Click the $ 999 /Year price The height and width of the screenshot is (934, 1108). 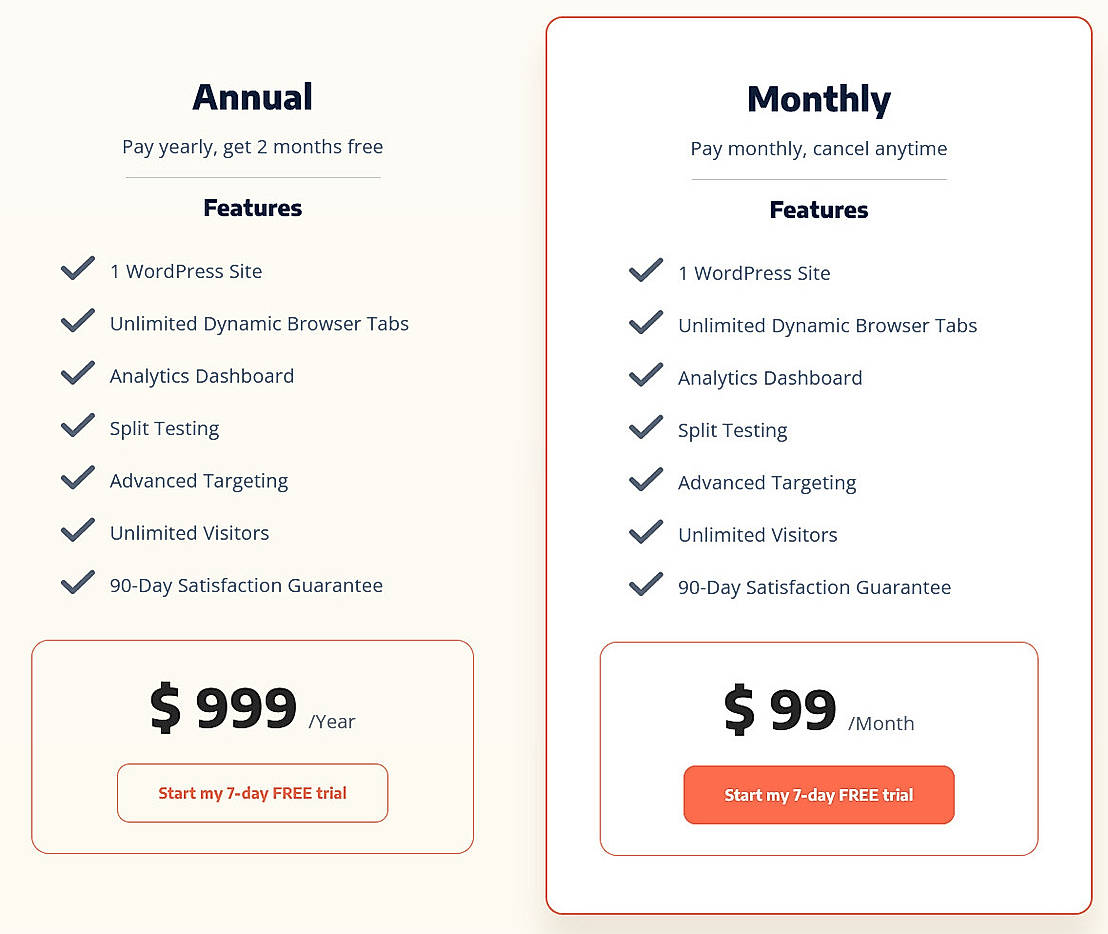coord(252,708)
